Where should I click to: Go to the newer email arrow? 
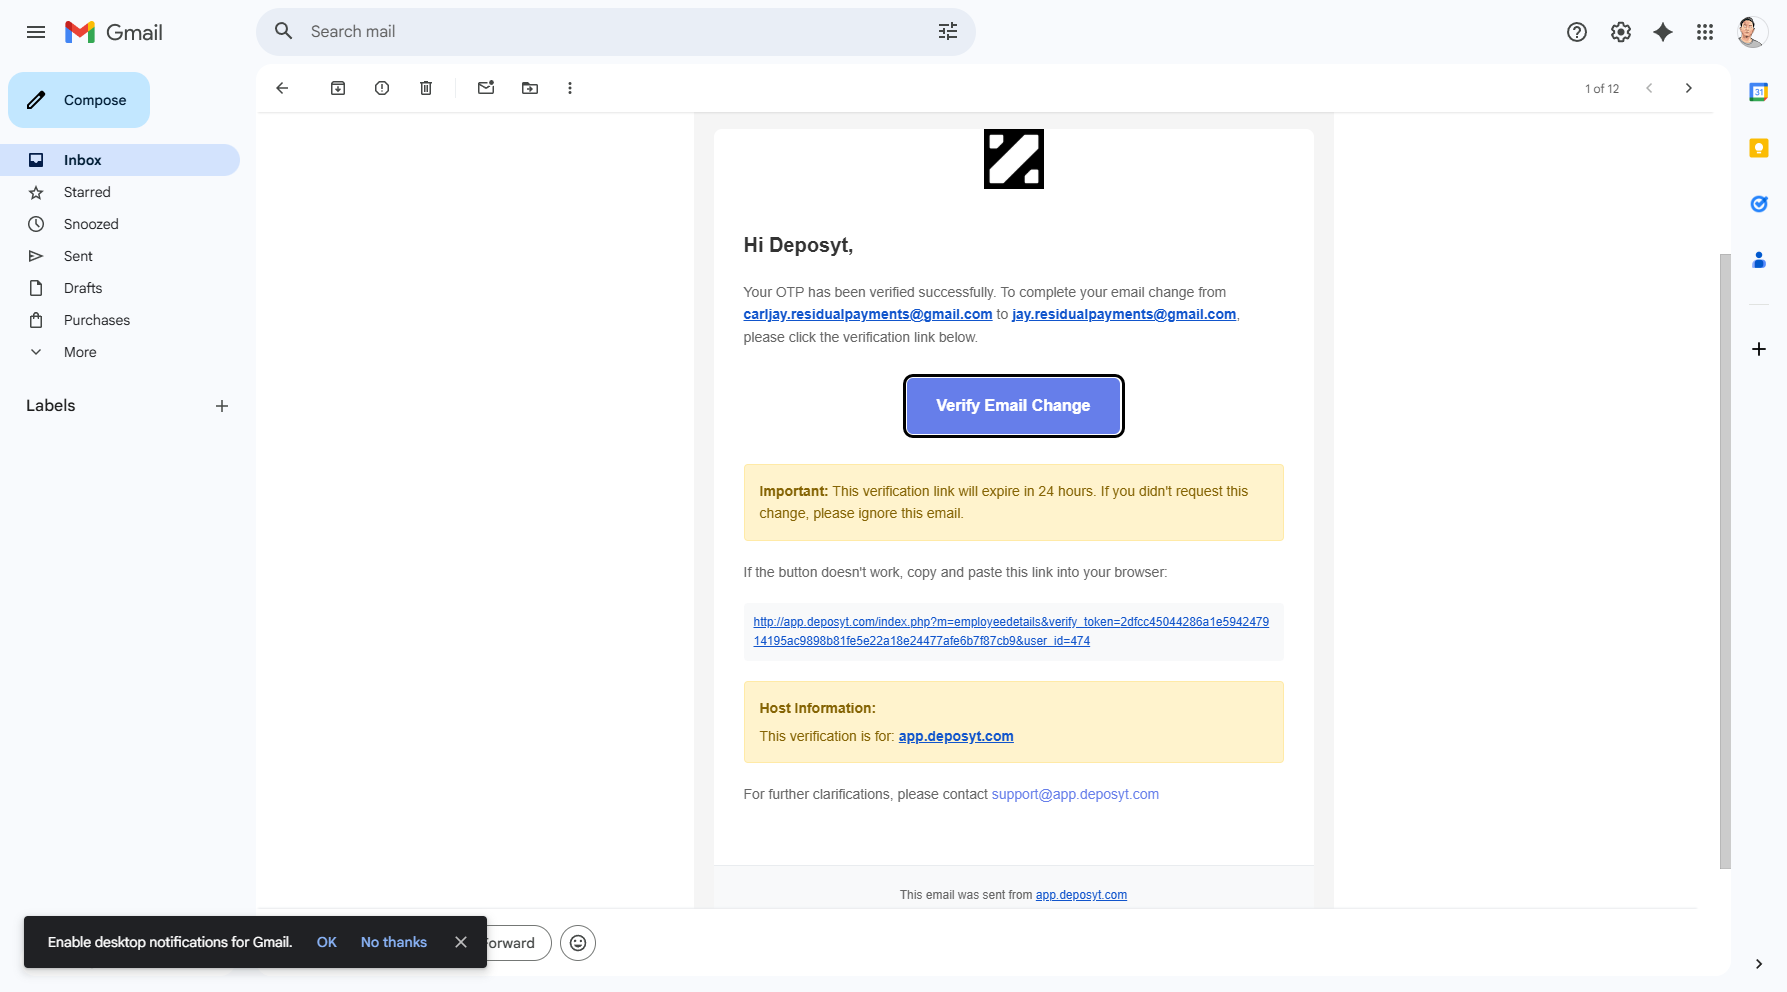click(x=1649, y=88)
